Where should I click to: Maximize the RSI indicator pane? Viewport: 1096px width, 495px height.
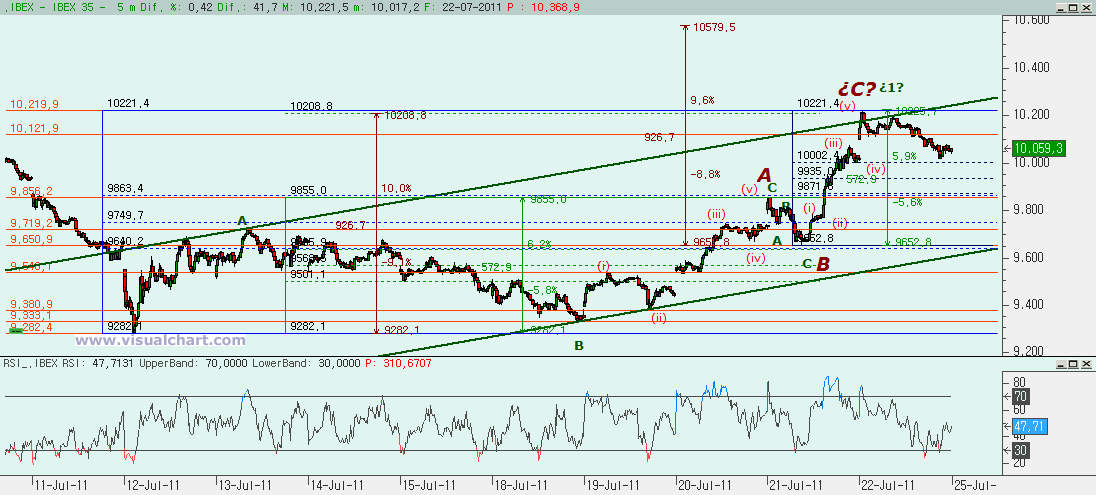click(1072, 364)
